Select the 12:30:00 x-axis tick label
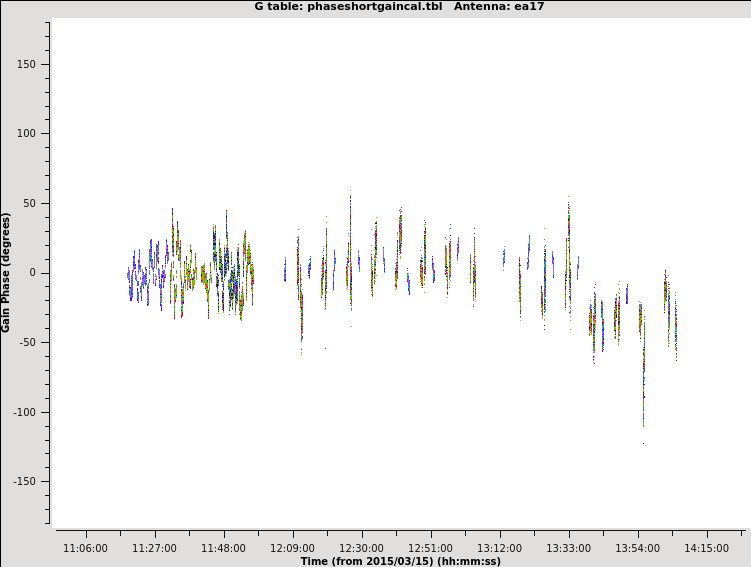751x567 pixels. pyautogui.click(x=361, y=548)
